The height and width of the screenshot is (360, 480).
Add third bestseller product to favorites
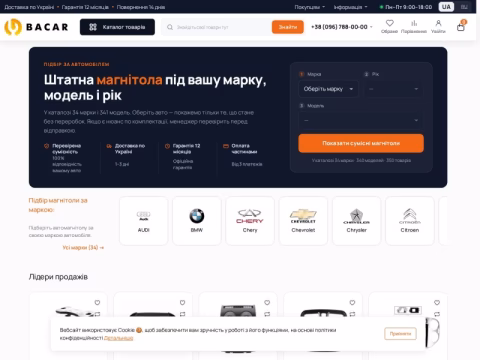[267, 303]
